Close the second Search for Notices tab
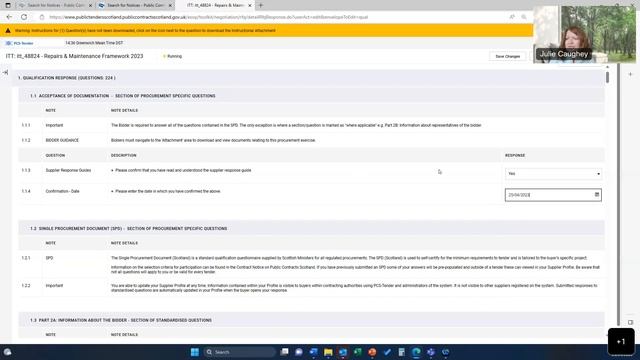This screenshot has width=640, height=360. pyautogui.click(x=170, y=5)
